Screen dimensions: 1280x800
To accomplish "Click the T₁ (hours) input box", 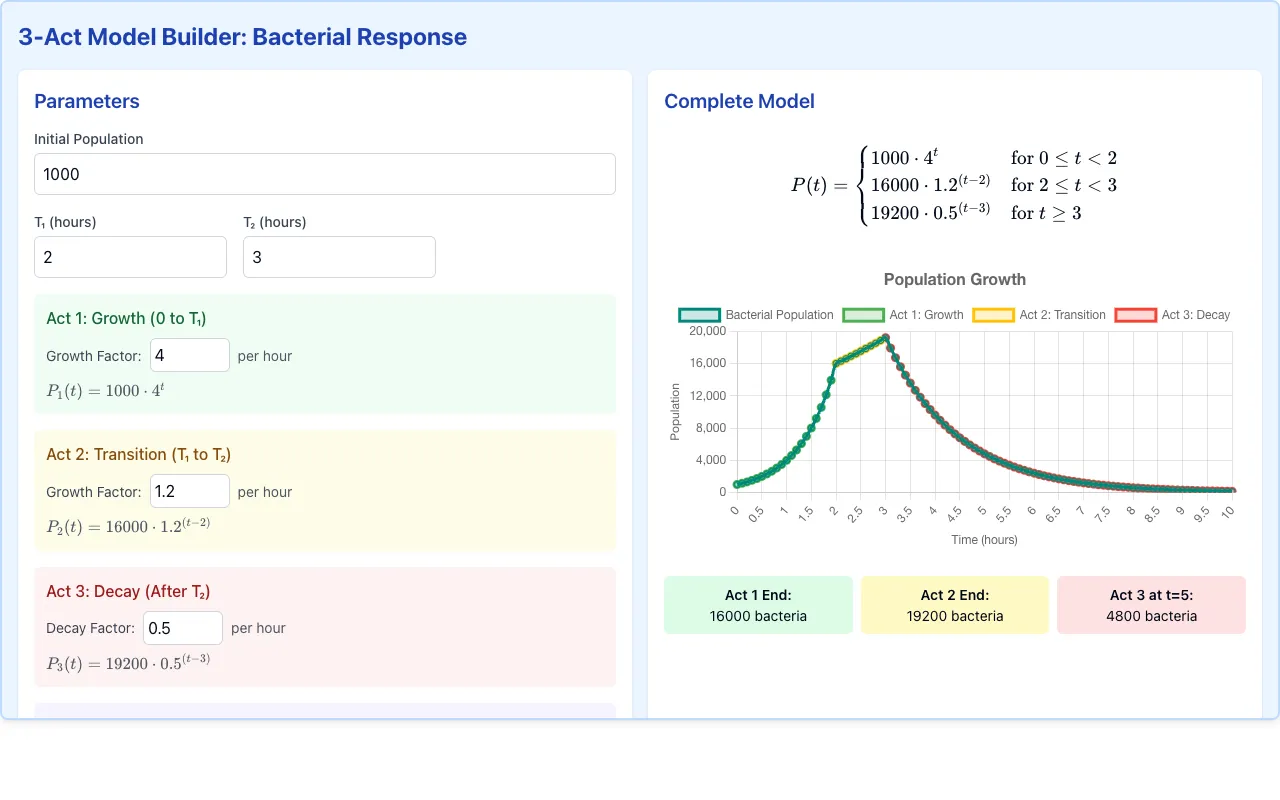I will click(x=130, y=257).
